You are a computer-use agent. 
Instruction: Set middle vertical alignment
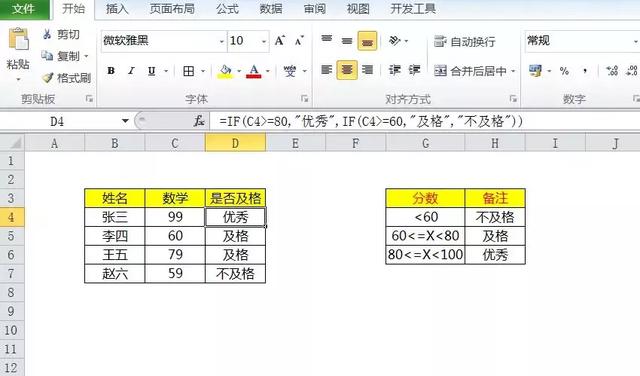click(347, 40)
